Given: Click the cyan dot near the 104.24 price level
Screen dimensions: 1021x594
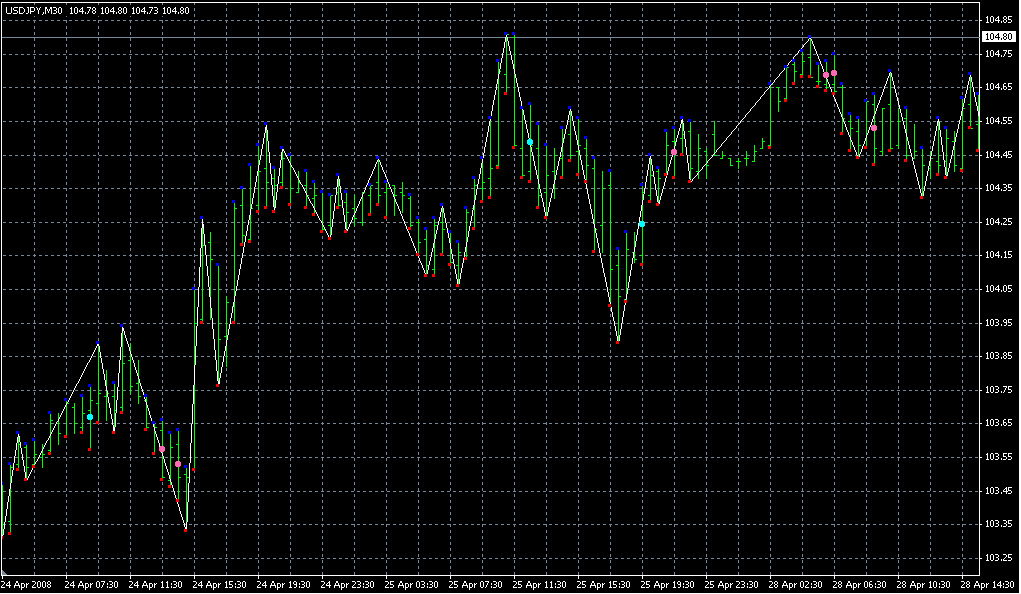Looking at the screenshot, I should point(642,224).
